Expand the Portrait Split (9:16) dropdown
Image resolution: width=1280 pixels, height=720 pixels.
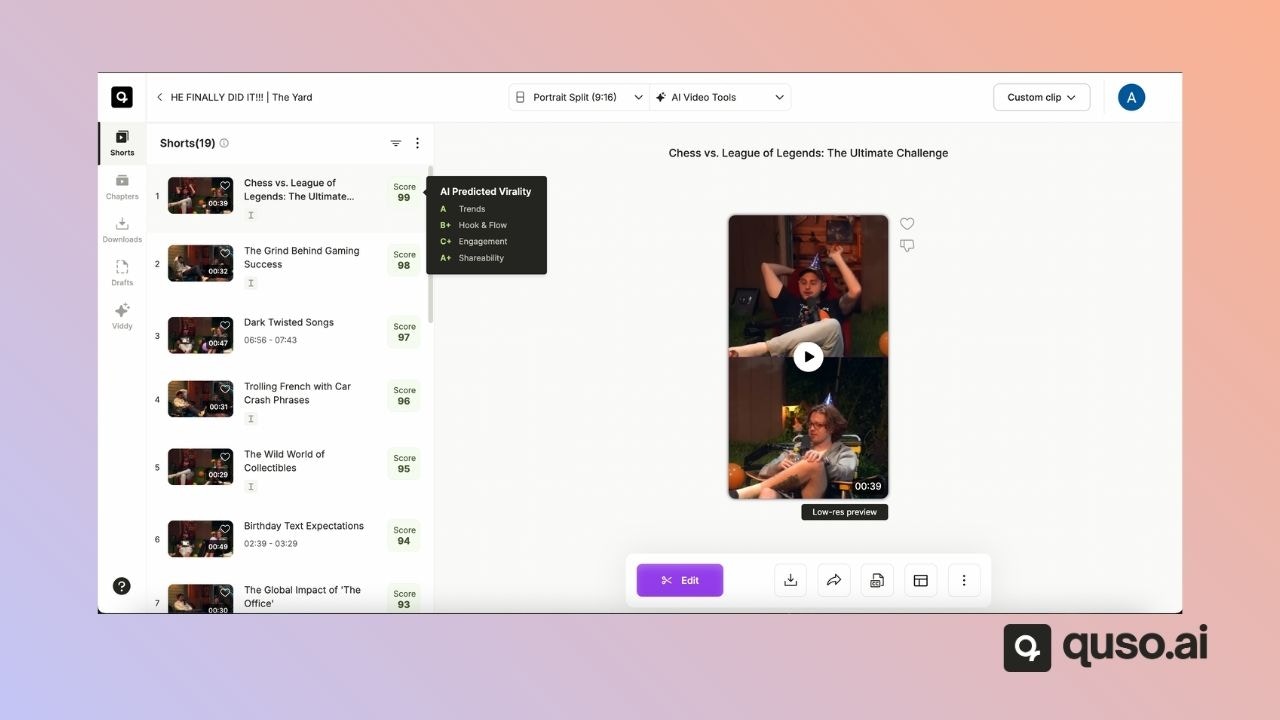tap(578, 97)
